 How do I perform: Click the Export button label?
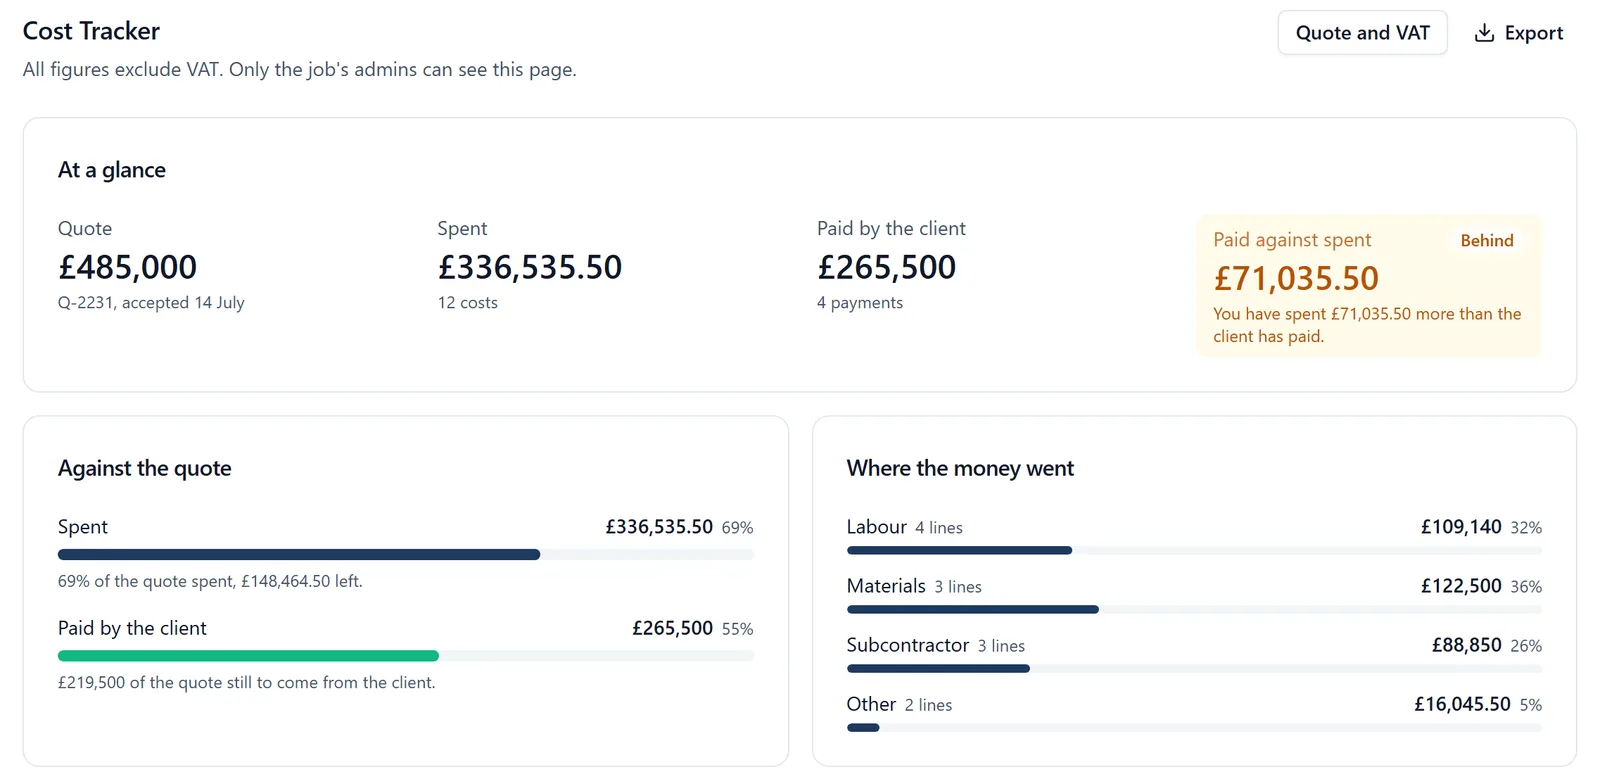coord(1533,33)
